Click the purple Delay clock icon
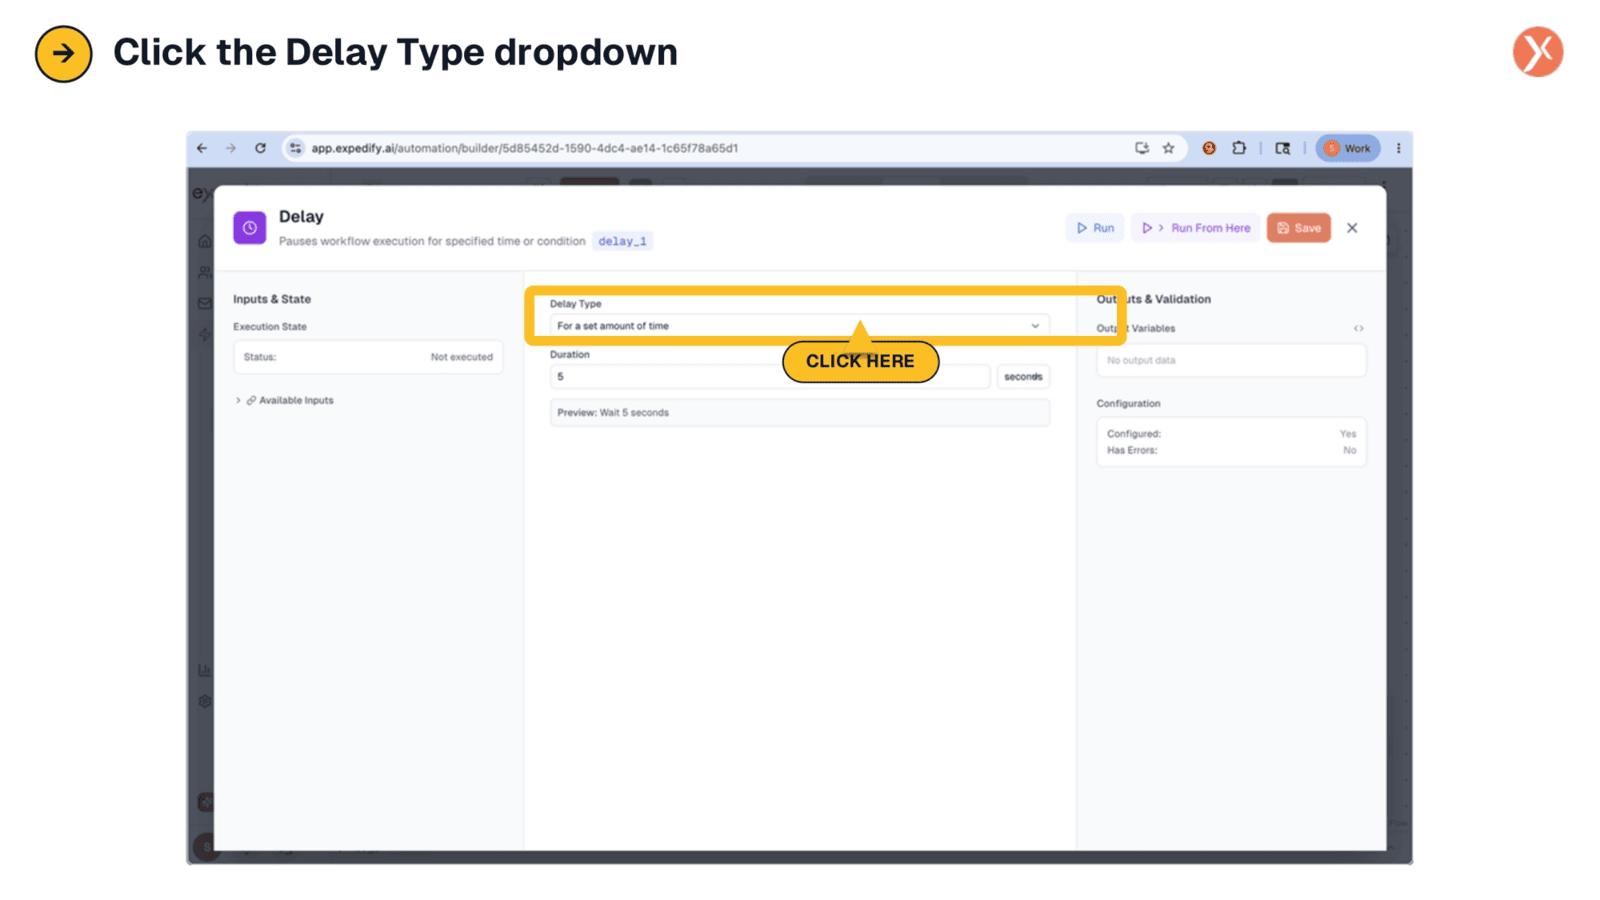 click(250, 228)
